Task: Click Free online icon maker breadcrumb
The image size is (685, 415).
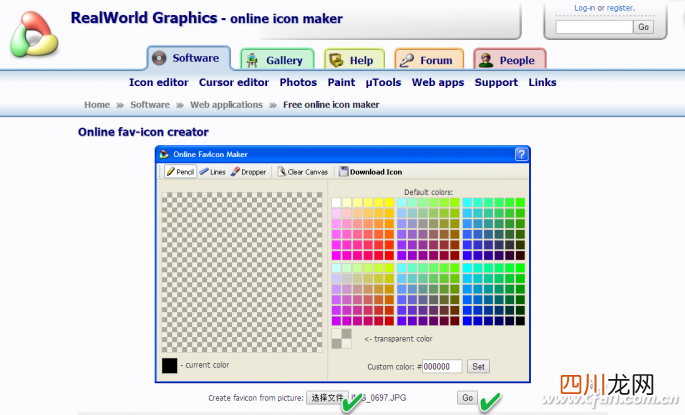Action: (331, 105)
